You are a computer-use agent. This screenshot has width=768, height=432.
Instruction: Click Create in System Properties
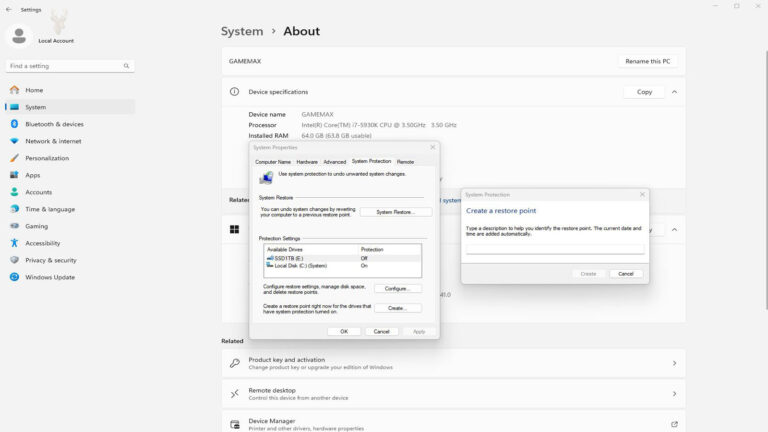397,308
